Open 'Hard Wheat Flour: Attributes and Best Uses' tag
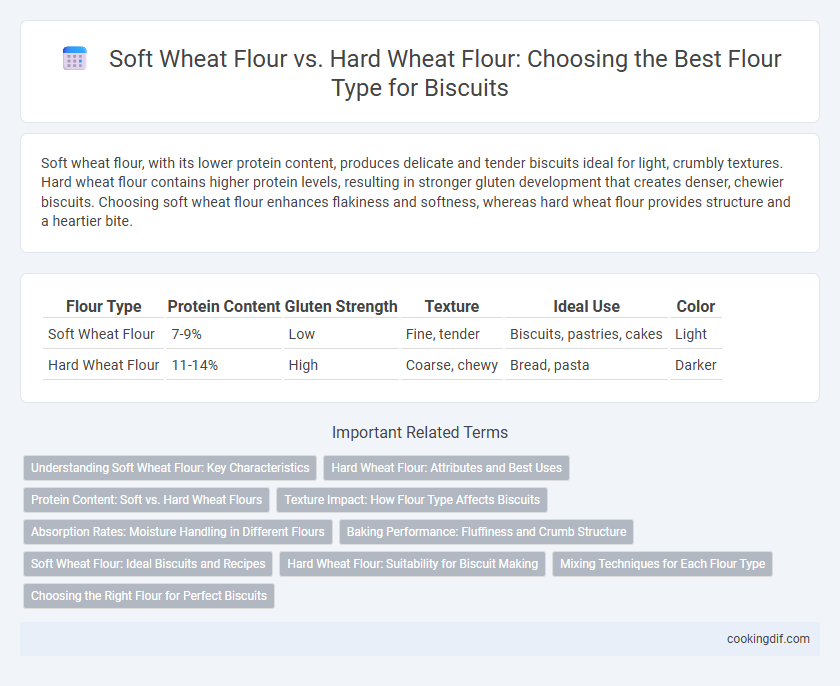This screenshot has height=686, width=840. point(446,468)
